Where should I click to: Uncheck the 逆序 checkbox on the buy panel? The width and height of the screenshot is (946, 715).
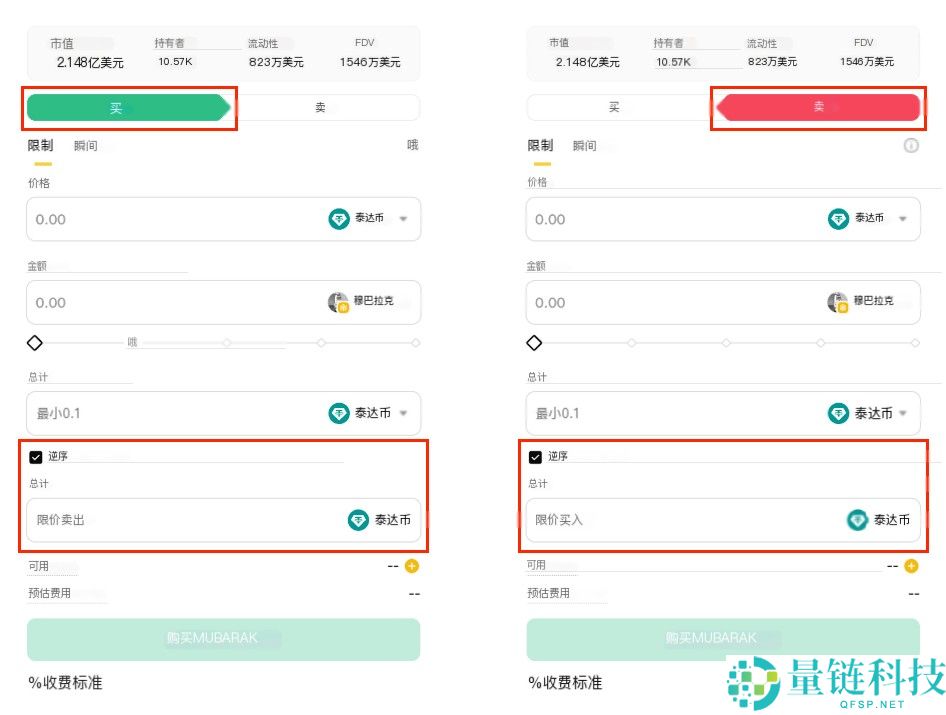(x=35, y=456)
